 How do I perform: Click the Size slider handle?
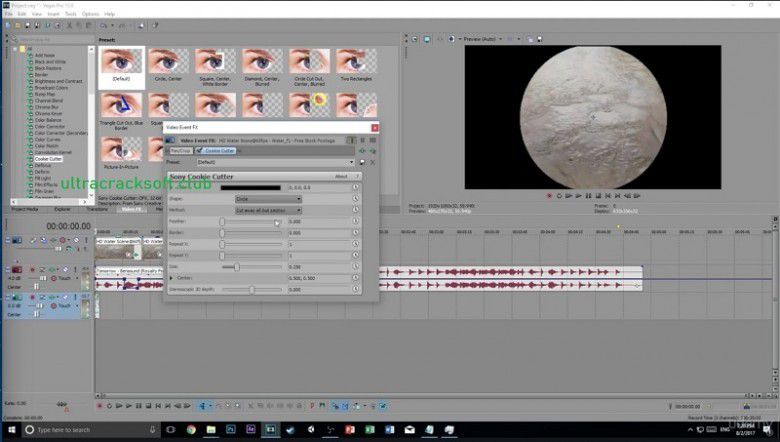click(237, 267)
